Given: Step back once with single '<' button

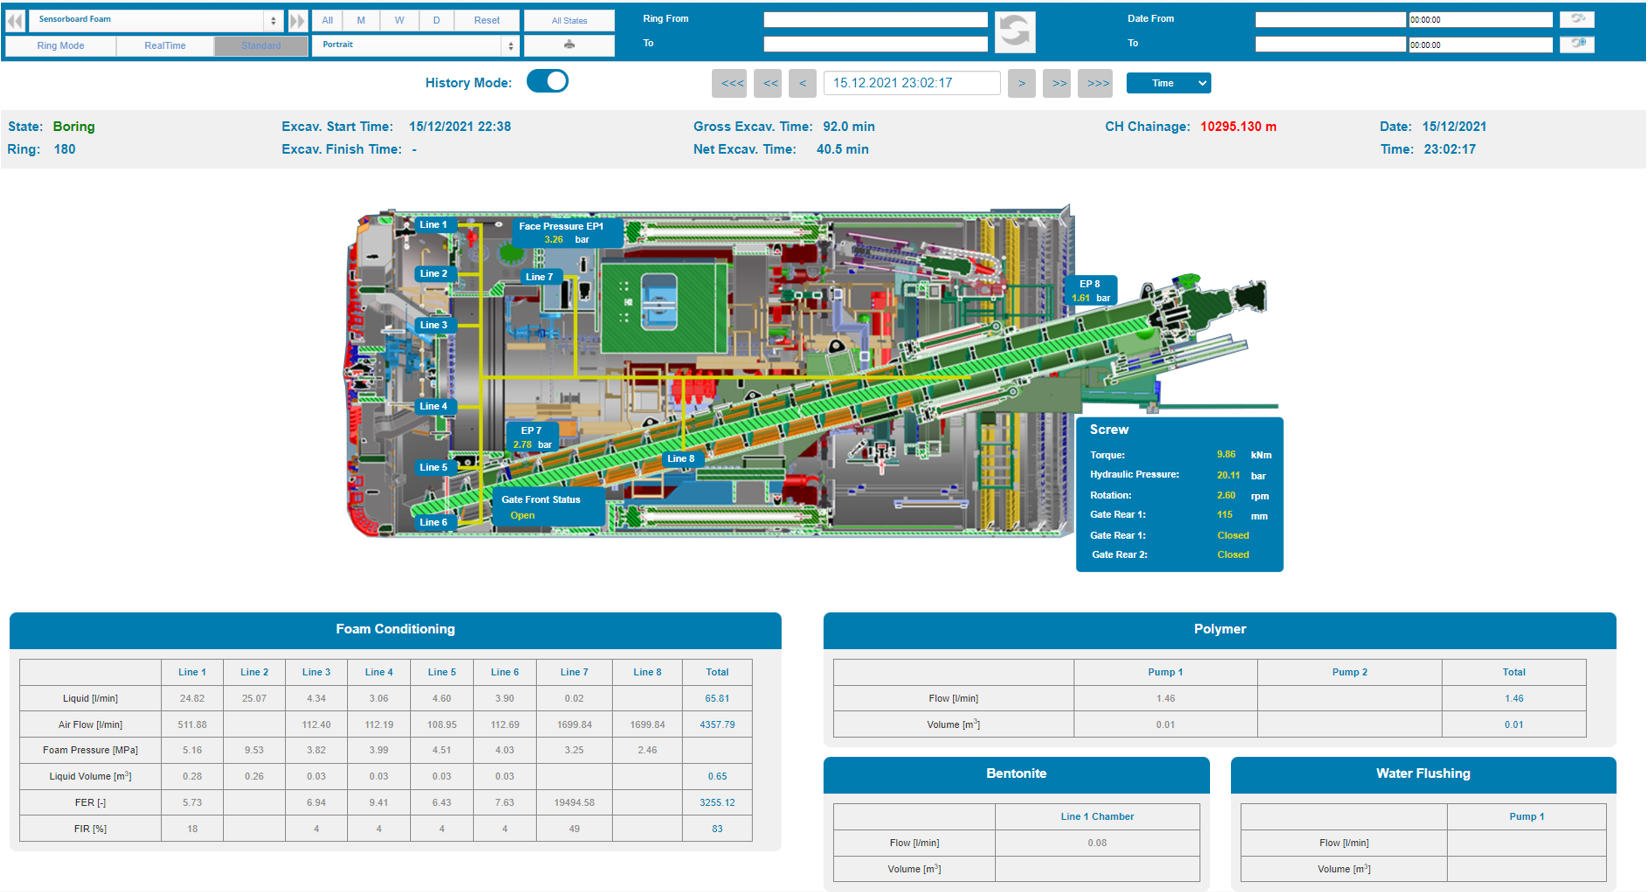Looking at the screenshot, I should point(802,83).
